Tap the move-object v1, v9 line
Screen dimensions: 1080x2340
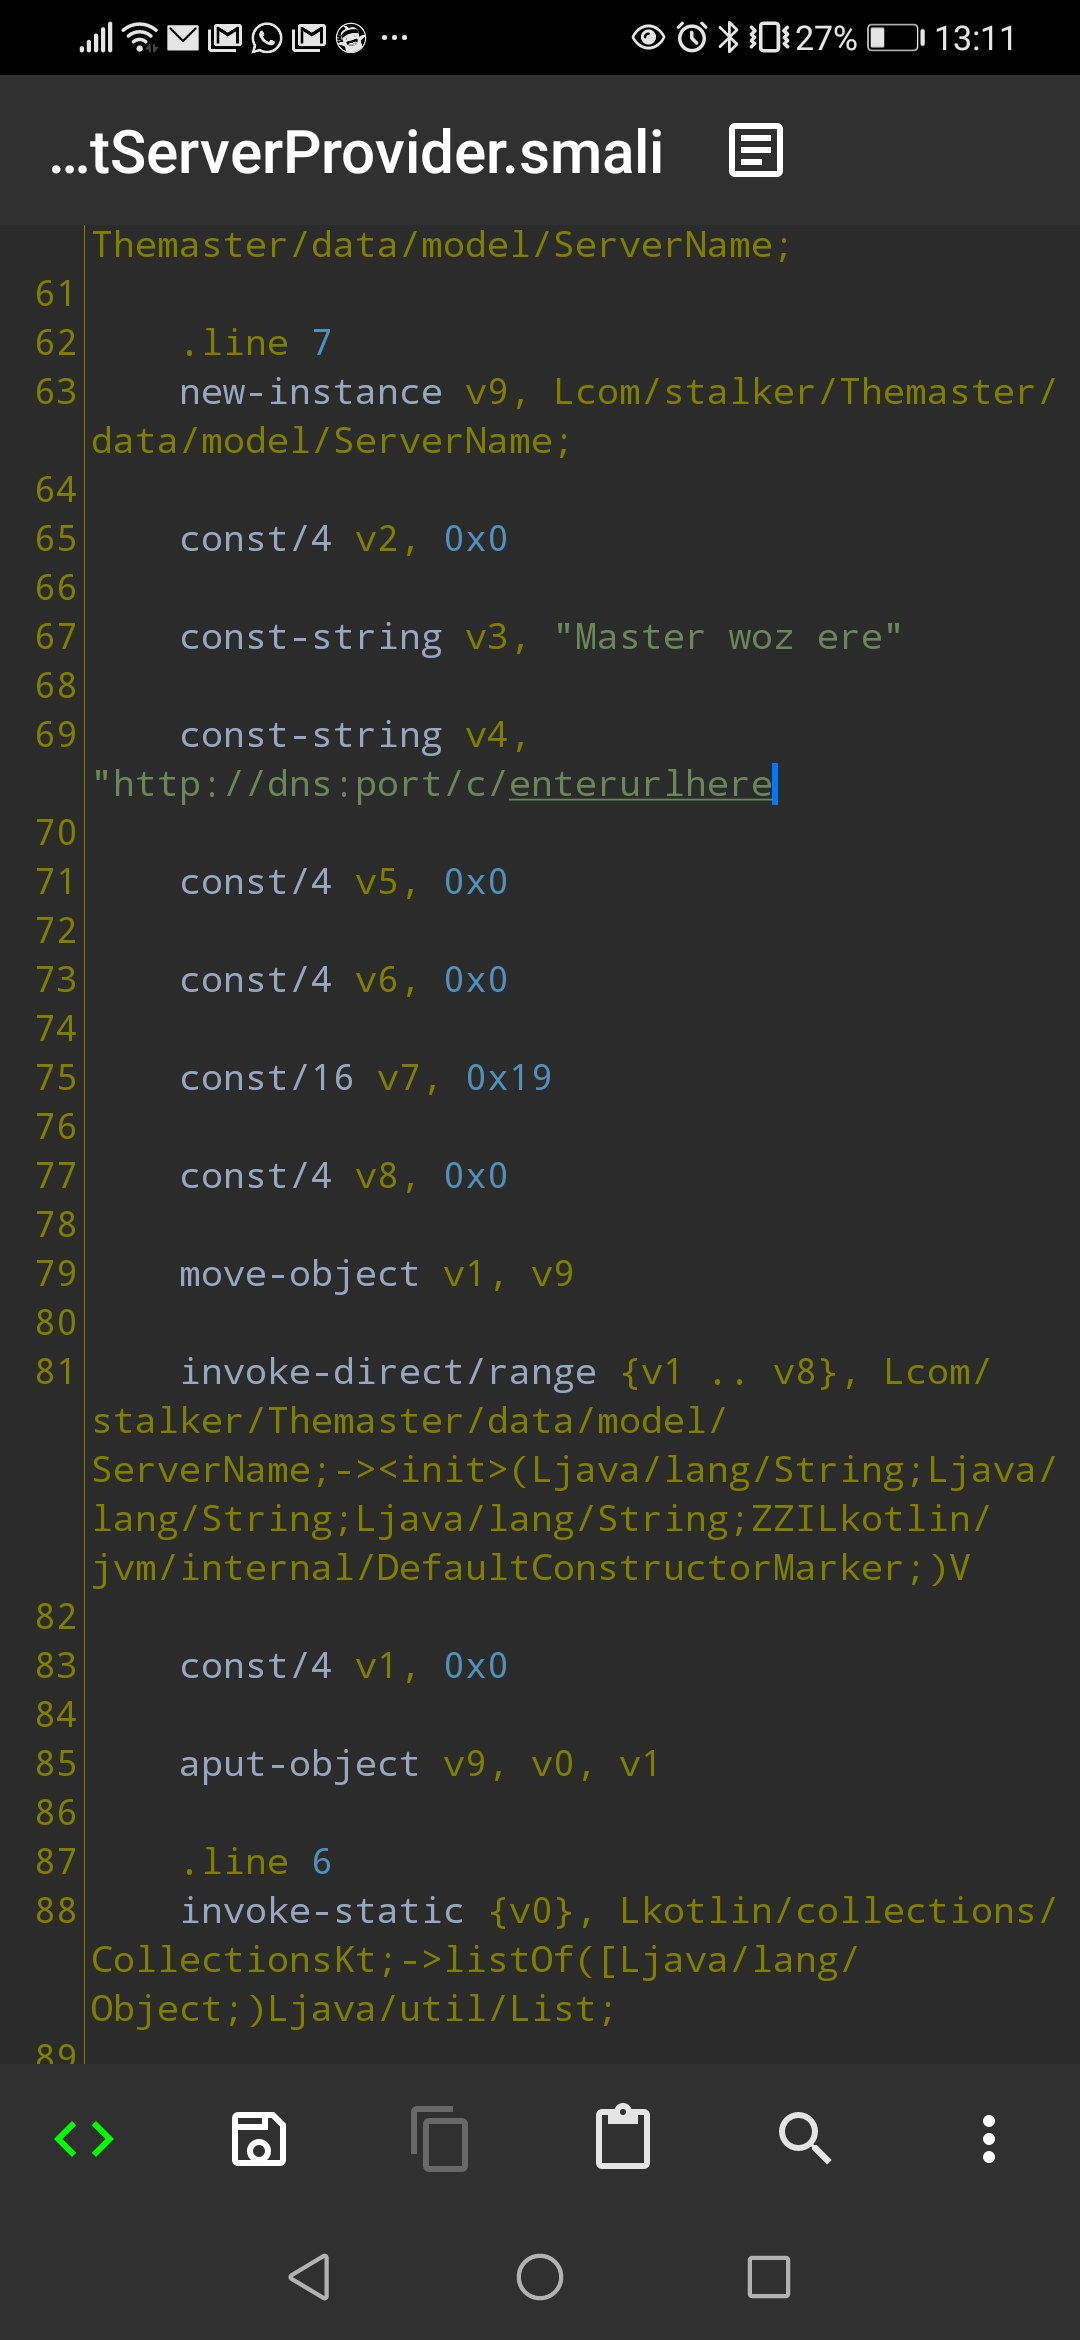[376, 1274]
